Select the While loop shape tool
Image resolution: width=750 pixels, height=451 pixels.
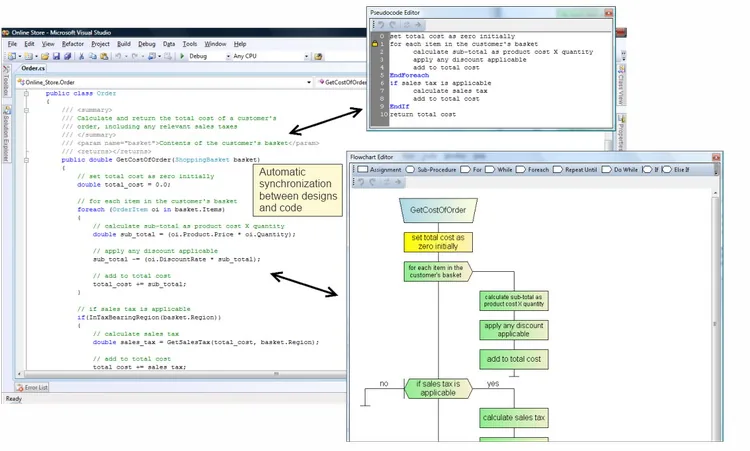(498, 170)
